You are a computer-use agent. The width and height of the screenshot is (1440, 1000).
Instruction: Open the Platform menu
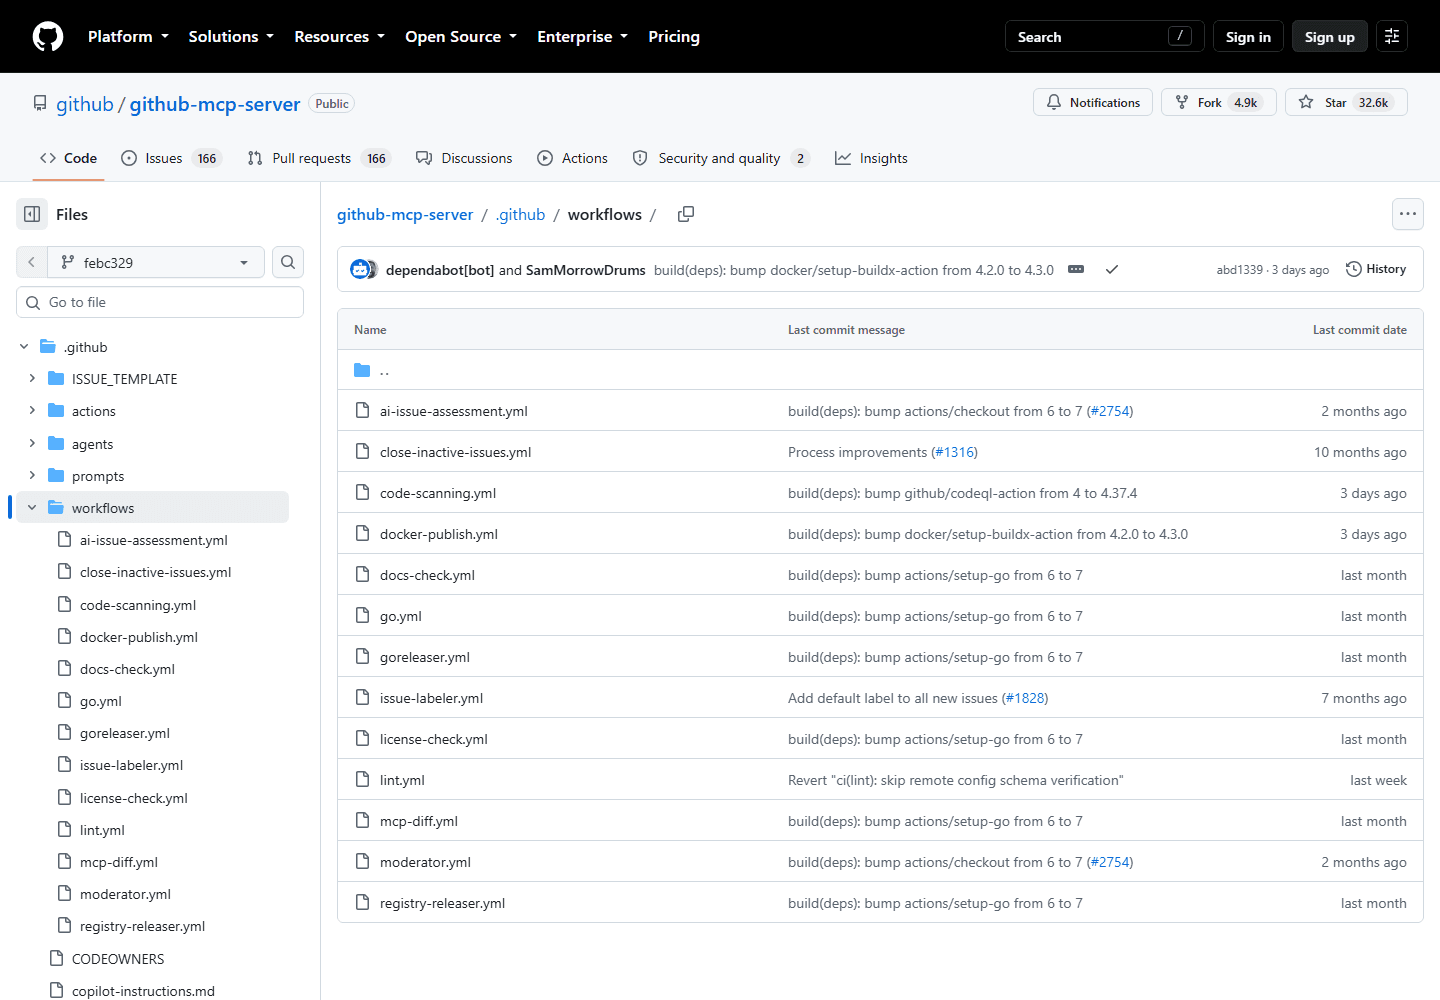(128, 37)
